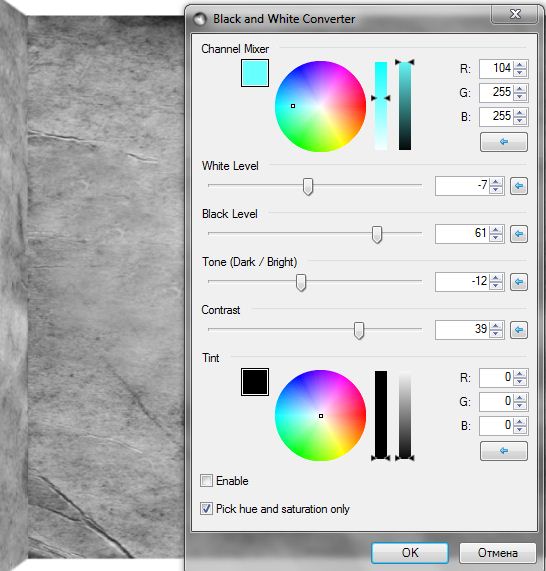Viewport: 546px width, 571px height.
Task: Click the Contrast slider handle
Action: [x=359, y=330]
